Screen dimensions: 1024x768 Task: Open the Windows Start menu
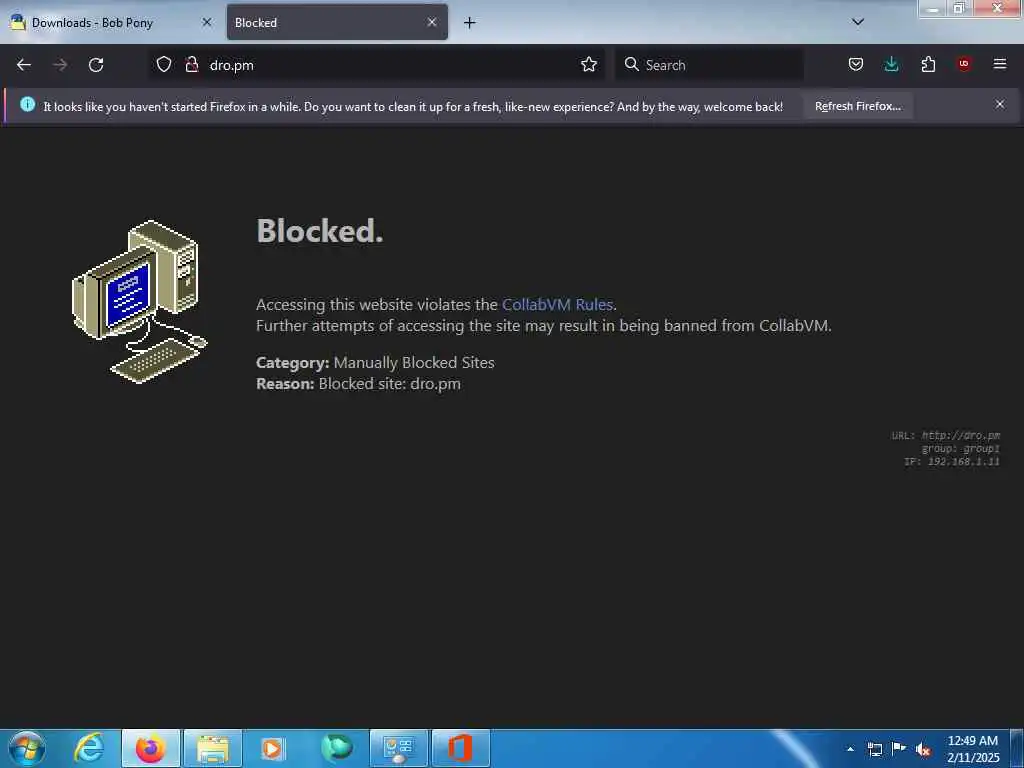[27, 748]
